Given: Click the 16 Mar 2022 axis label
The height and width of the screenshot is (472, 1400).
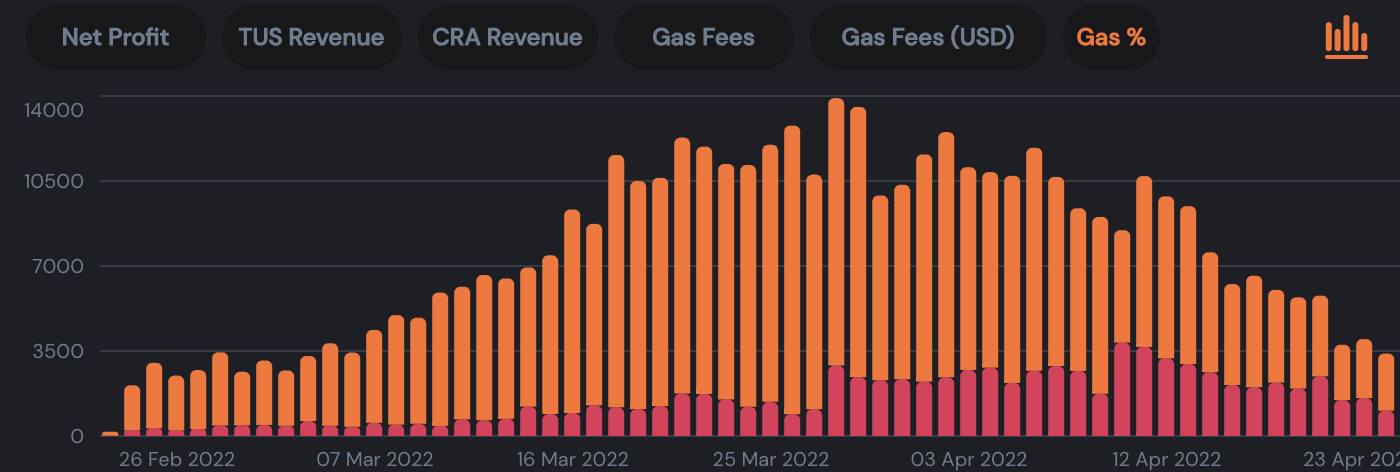Looking at the screenshot, I should click(570, 460).
